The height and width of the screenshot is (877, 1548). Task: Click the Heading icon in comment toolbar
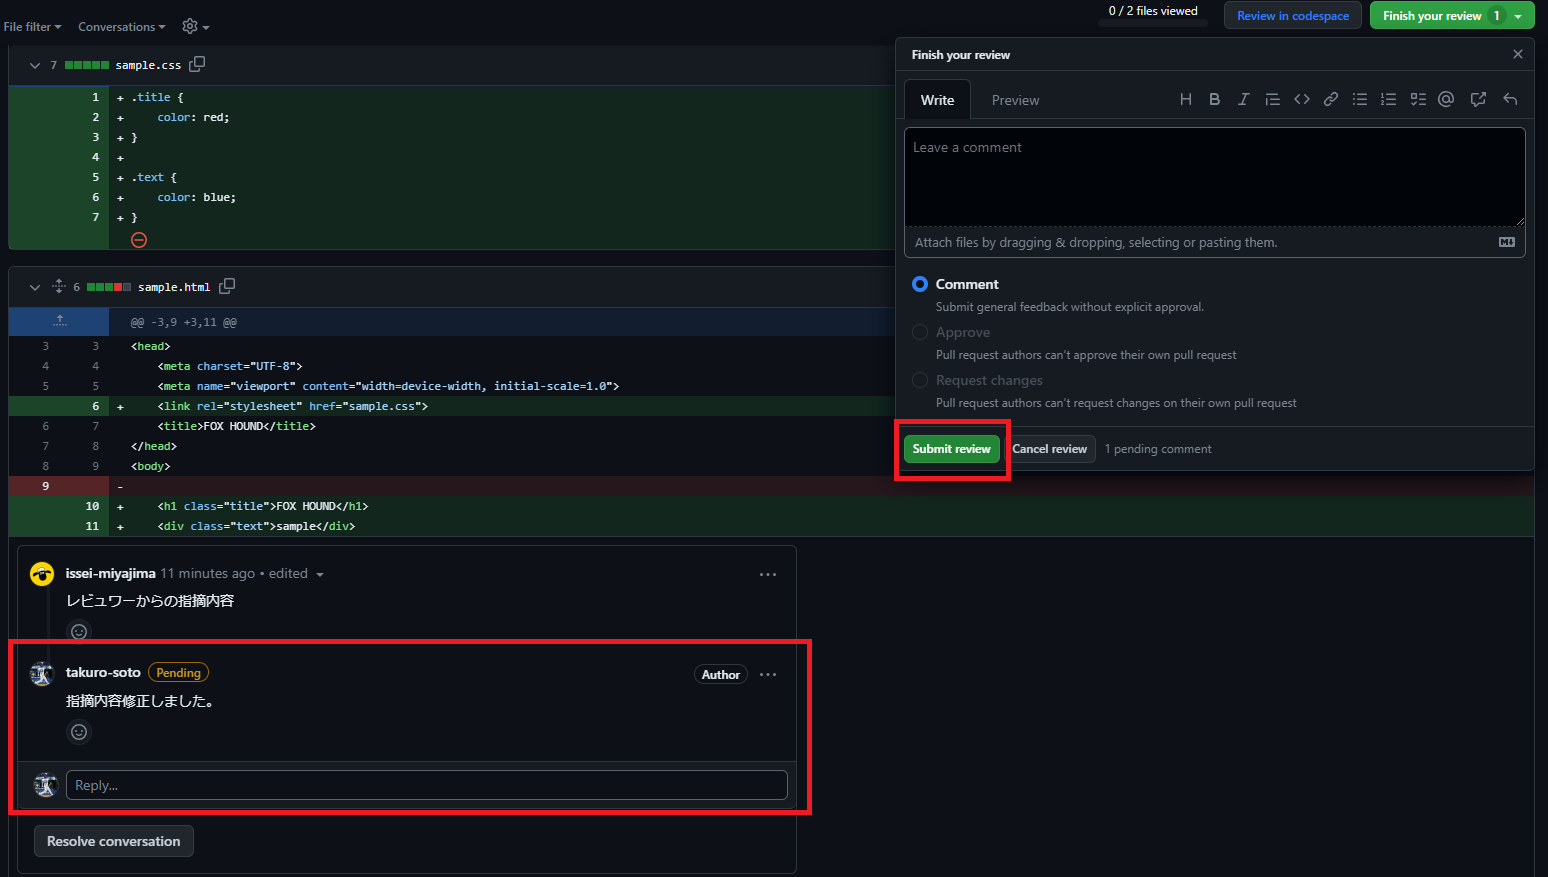coord(1185,99)
